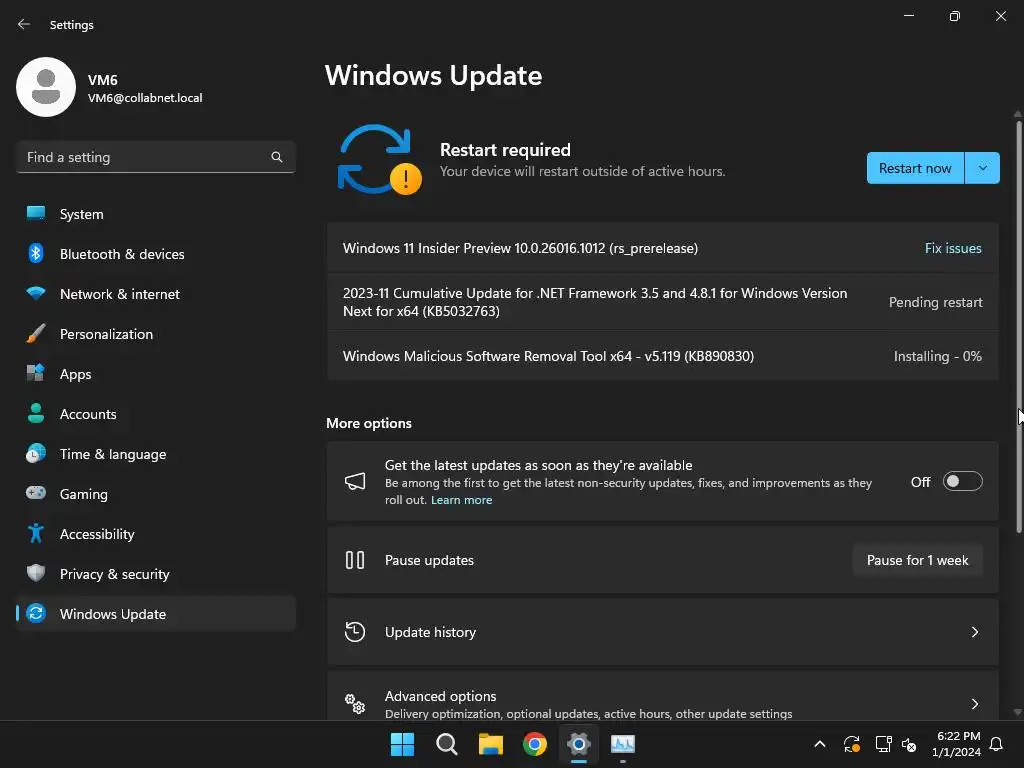Click the Apps icon in sidebar
Viewport: 1024px width, 768px height.
point(36,374)
